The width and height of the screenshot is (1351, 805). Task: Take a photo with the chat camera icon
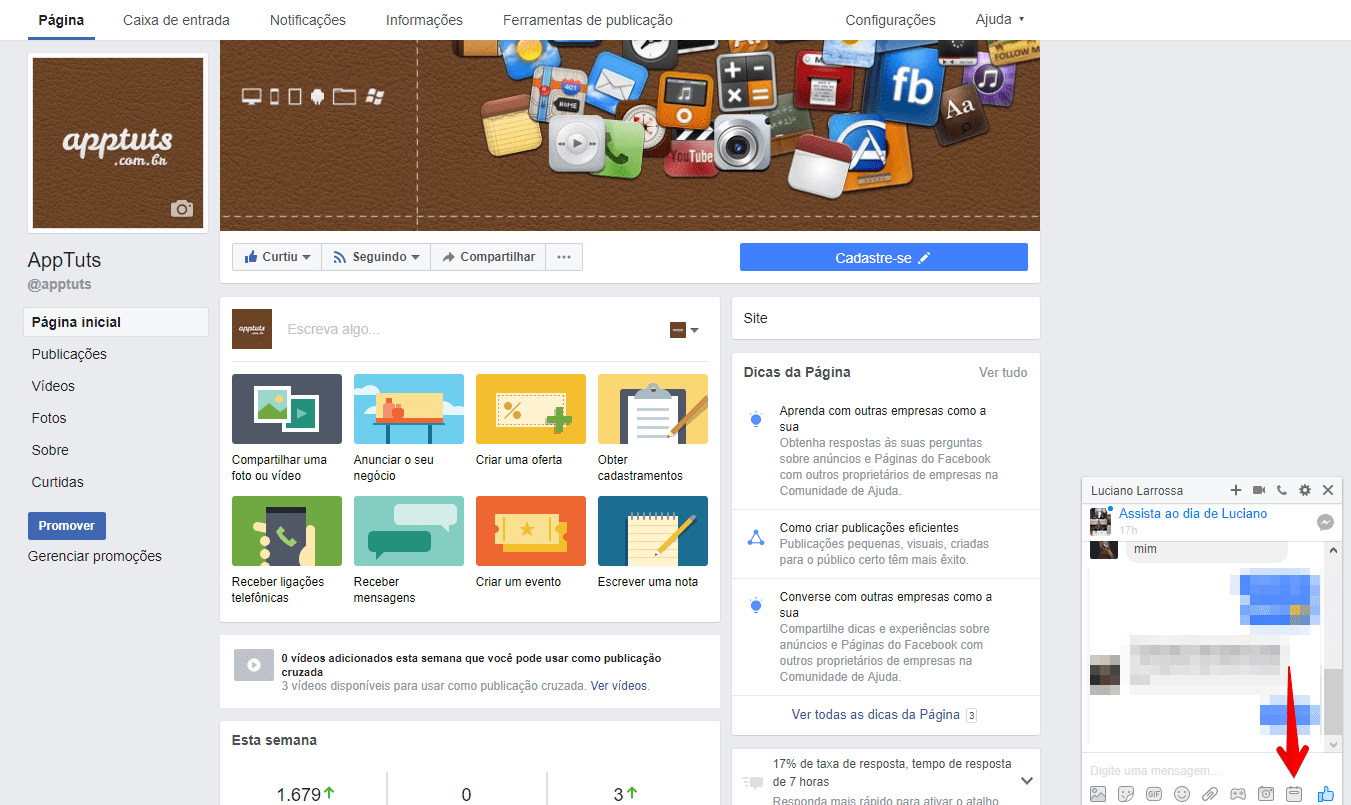click(x=1266, y=794)
